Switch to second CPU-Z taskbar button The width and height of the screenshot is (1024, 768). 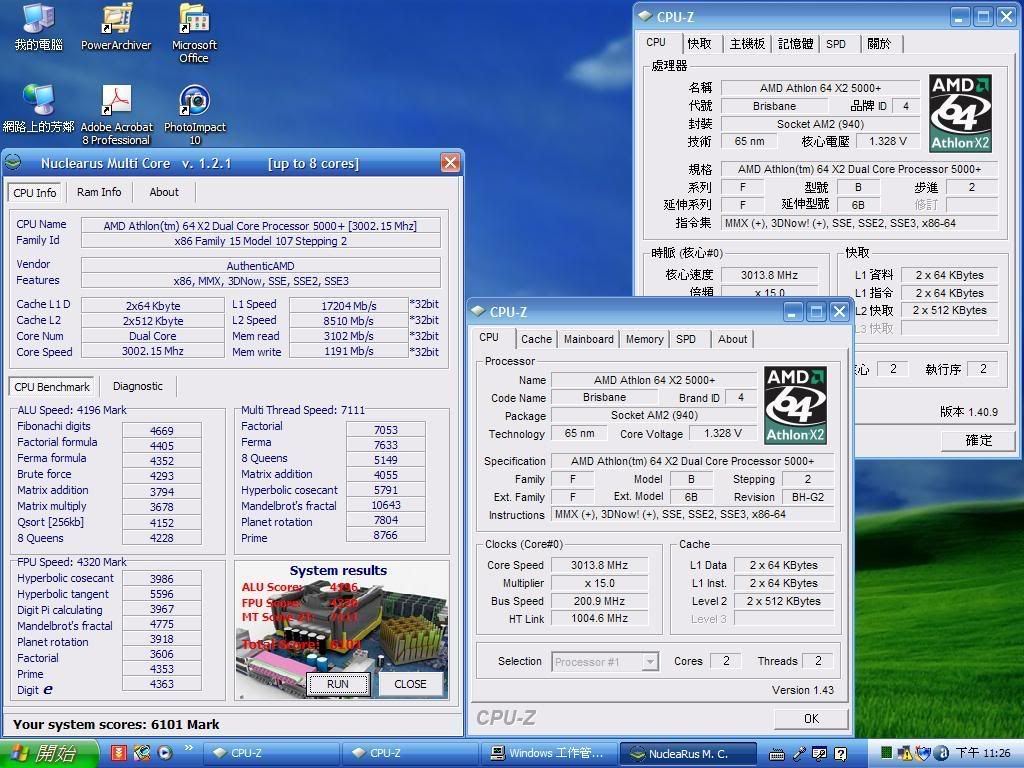(410, 753)
